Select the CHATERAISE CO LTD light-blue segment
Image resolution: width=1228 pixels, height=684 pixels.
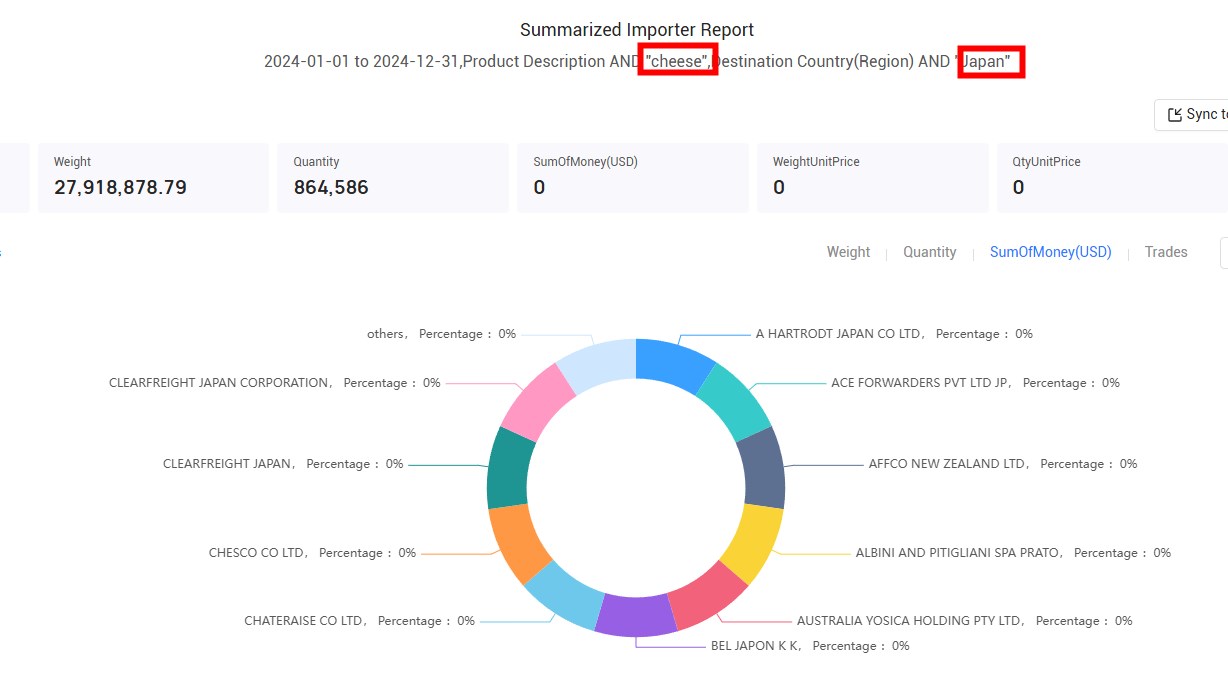[x=563, y=598]
